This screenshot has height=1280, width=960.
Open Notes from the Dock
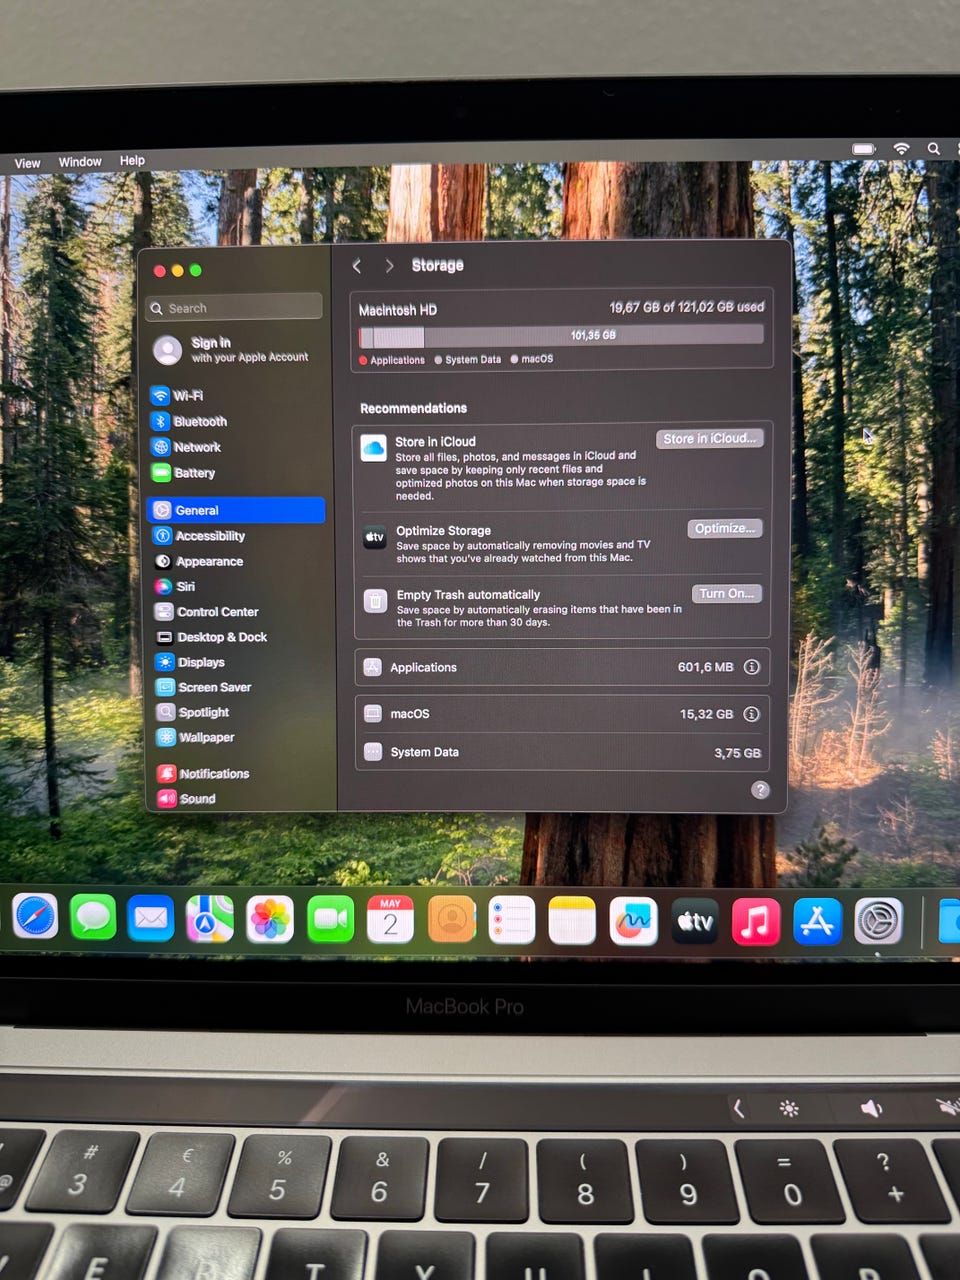[x=572, y=920]
